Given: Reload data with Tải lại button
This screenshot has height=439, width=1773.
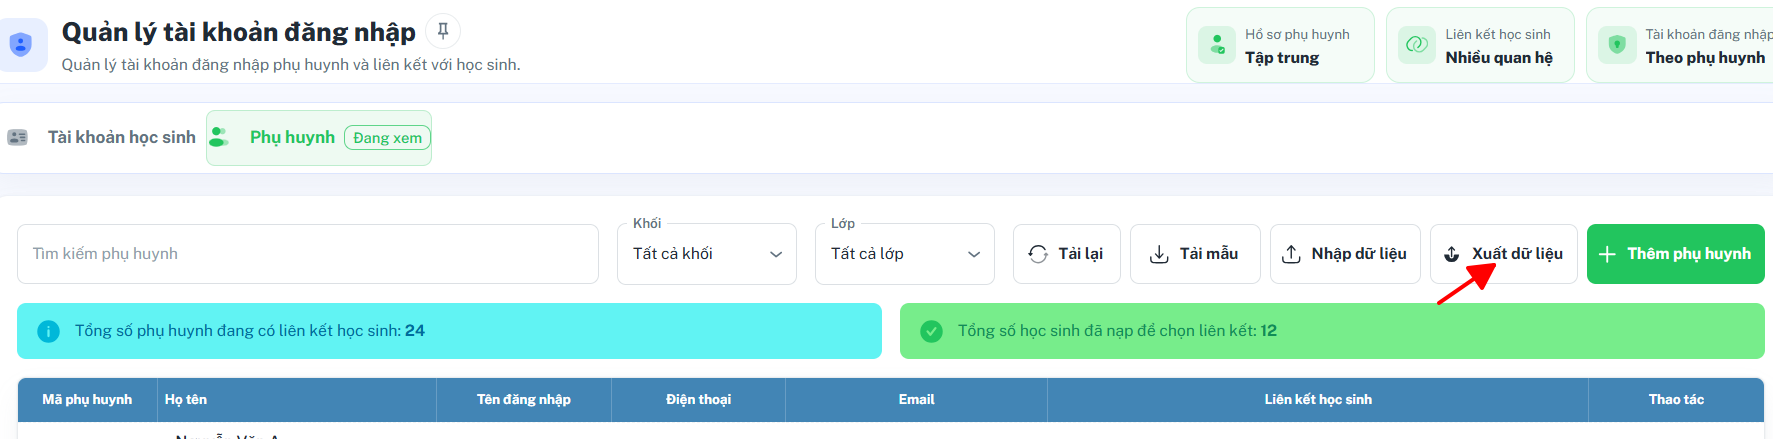Looking at the screenshot, I should pyautogui.click(x=1067, y=254).
